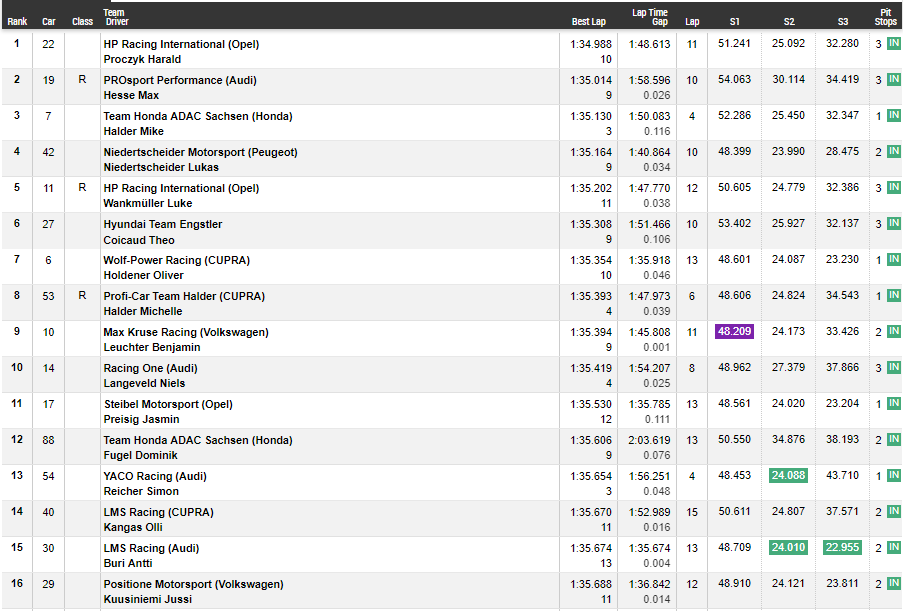Screen dimensions: 903x611
Task: Click the IN badge in Proczyk Harald's row
Action: (894, 43)
